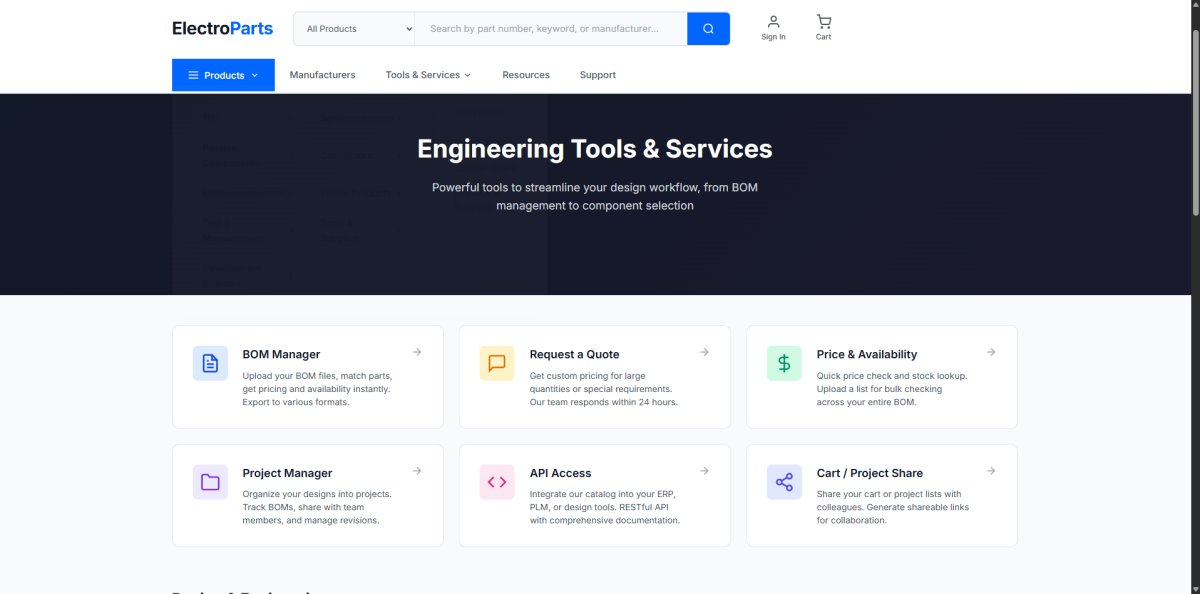Click the search magnifier icon
Viewport: 1200px width, 594px height.
[708, 28]
